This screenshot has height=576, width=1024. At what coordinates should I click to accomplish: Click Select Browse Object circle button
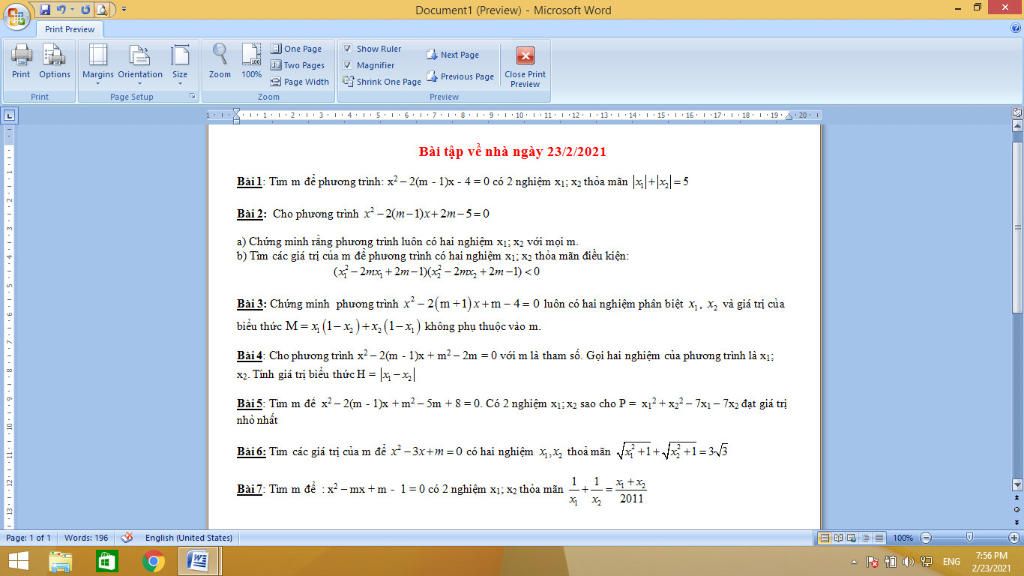1017,509
